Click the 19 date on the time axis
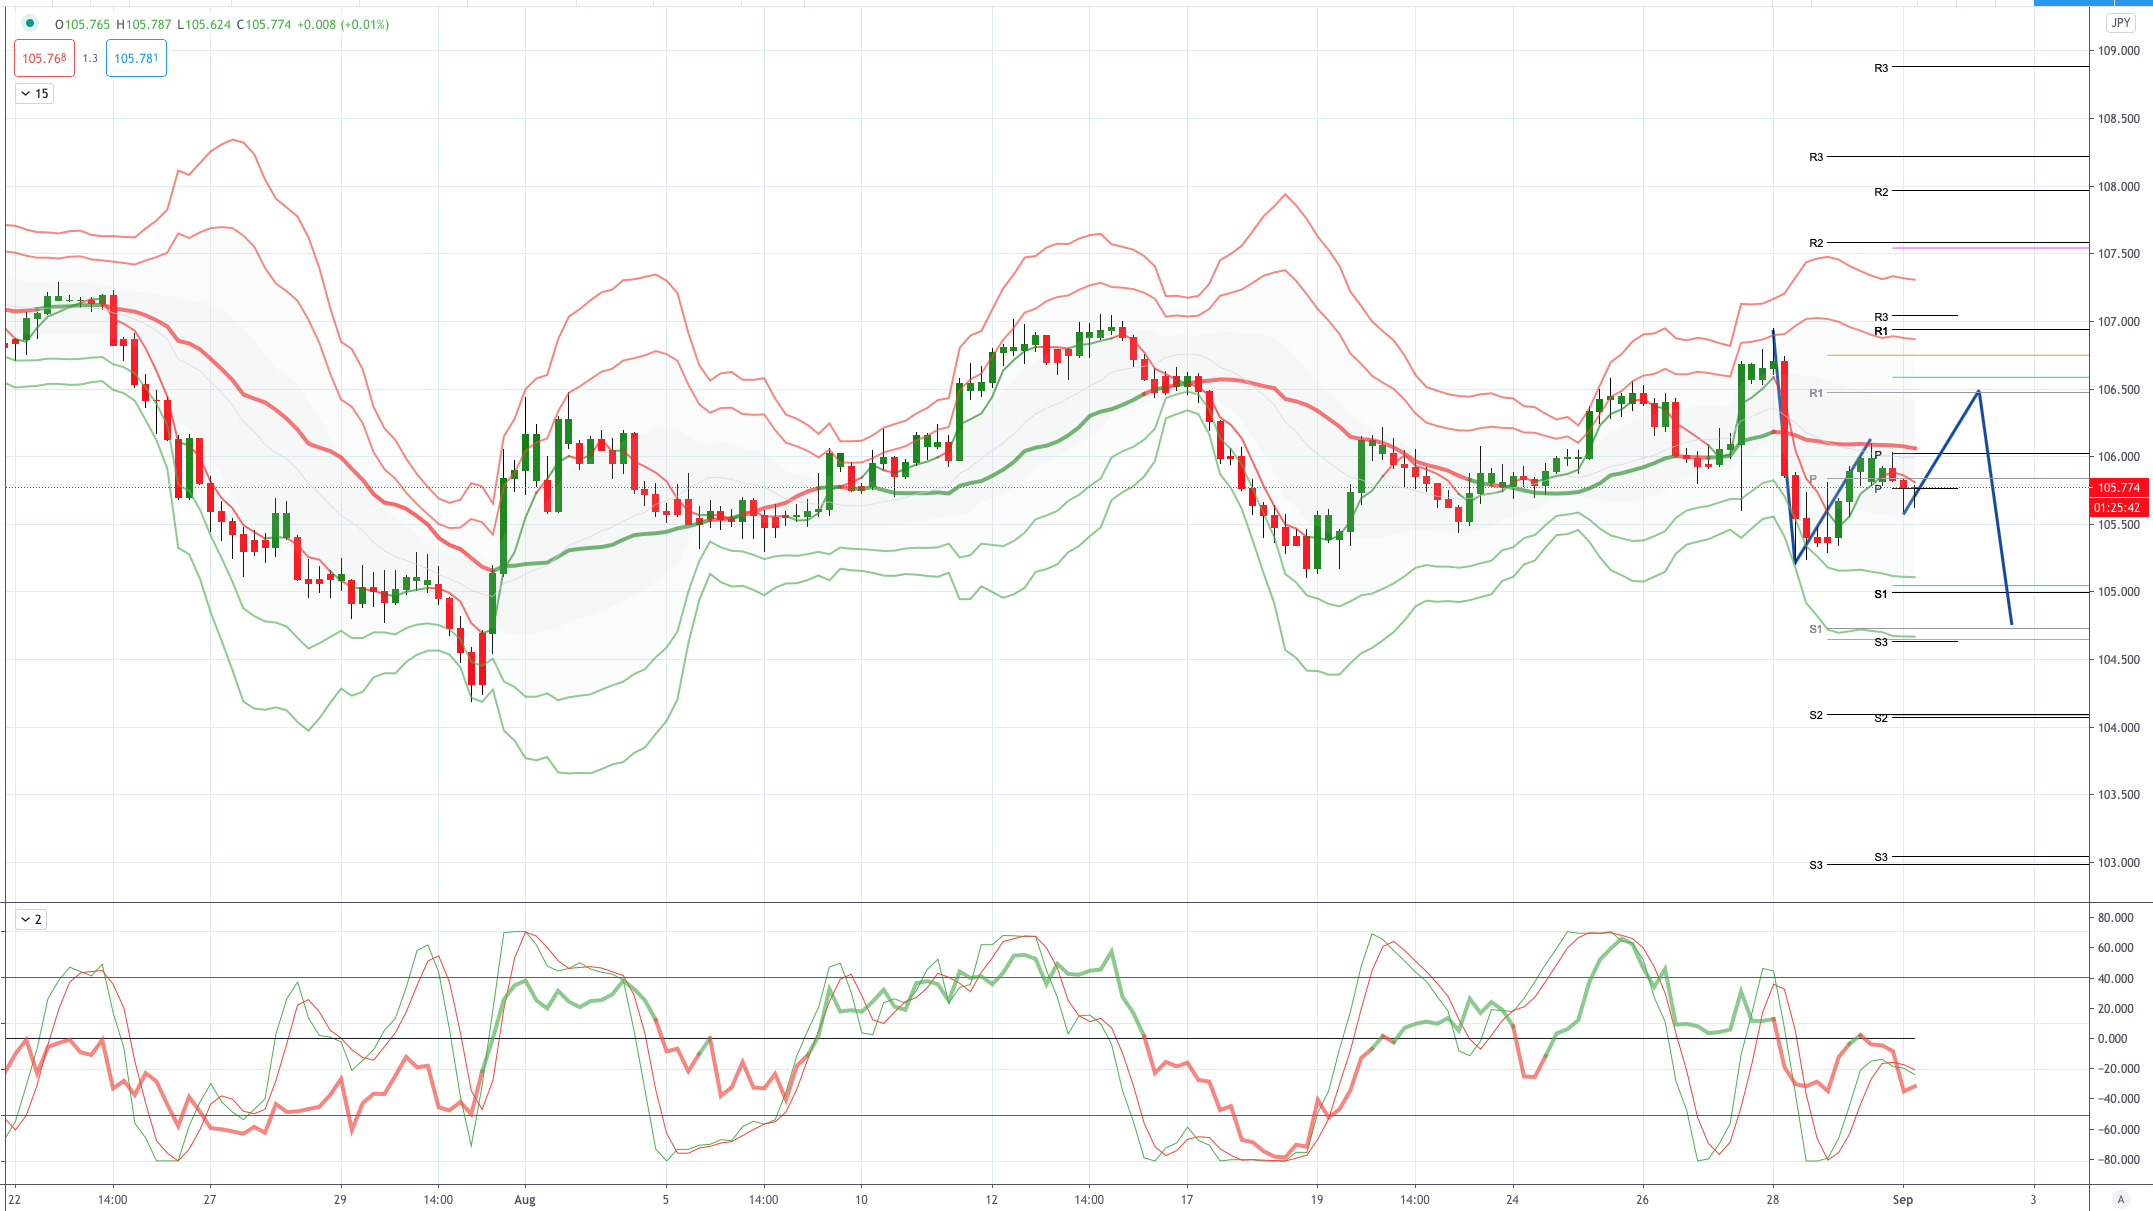The height and width of the screenshot is (1211, 2153). [1317, 1200]
